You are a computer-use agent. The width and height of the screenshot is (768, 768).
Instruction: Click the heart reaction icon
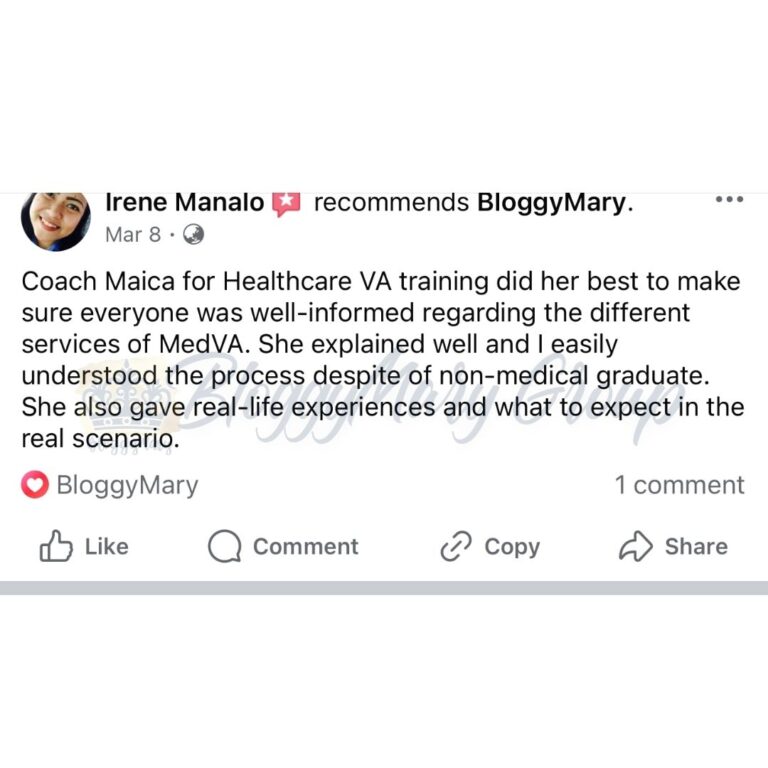click(x=35, y=486)
